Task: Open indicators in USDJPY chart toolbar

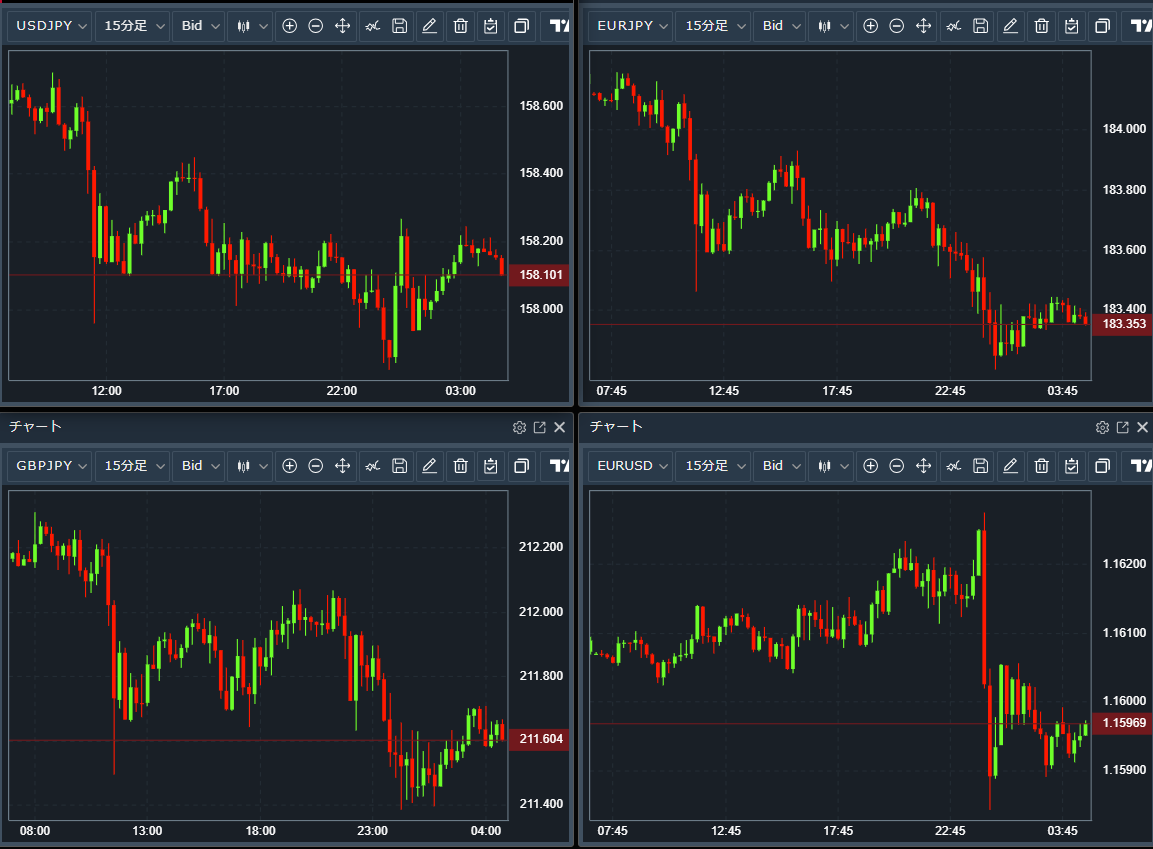Action: [373, 26]
